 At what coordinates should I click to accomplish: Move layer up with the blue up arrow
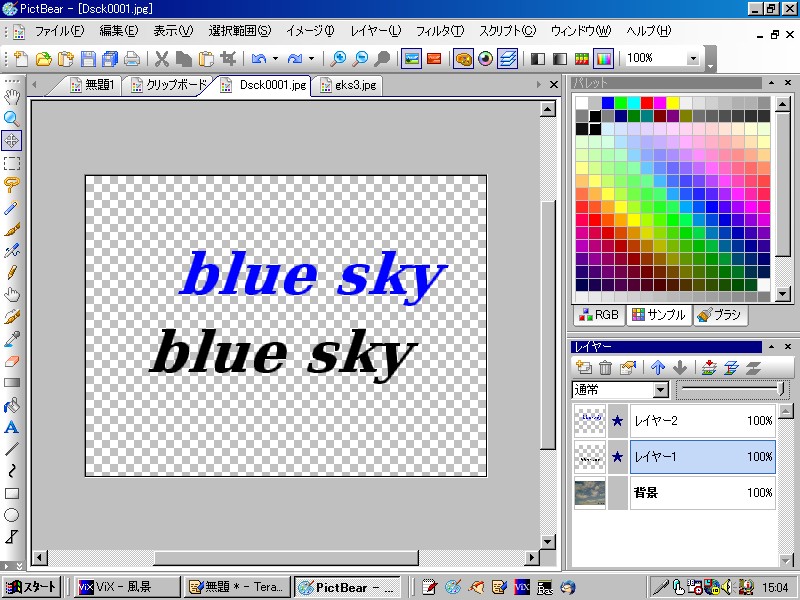pyautogui.click(x=657, y=368)
